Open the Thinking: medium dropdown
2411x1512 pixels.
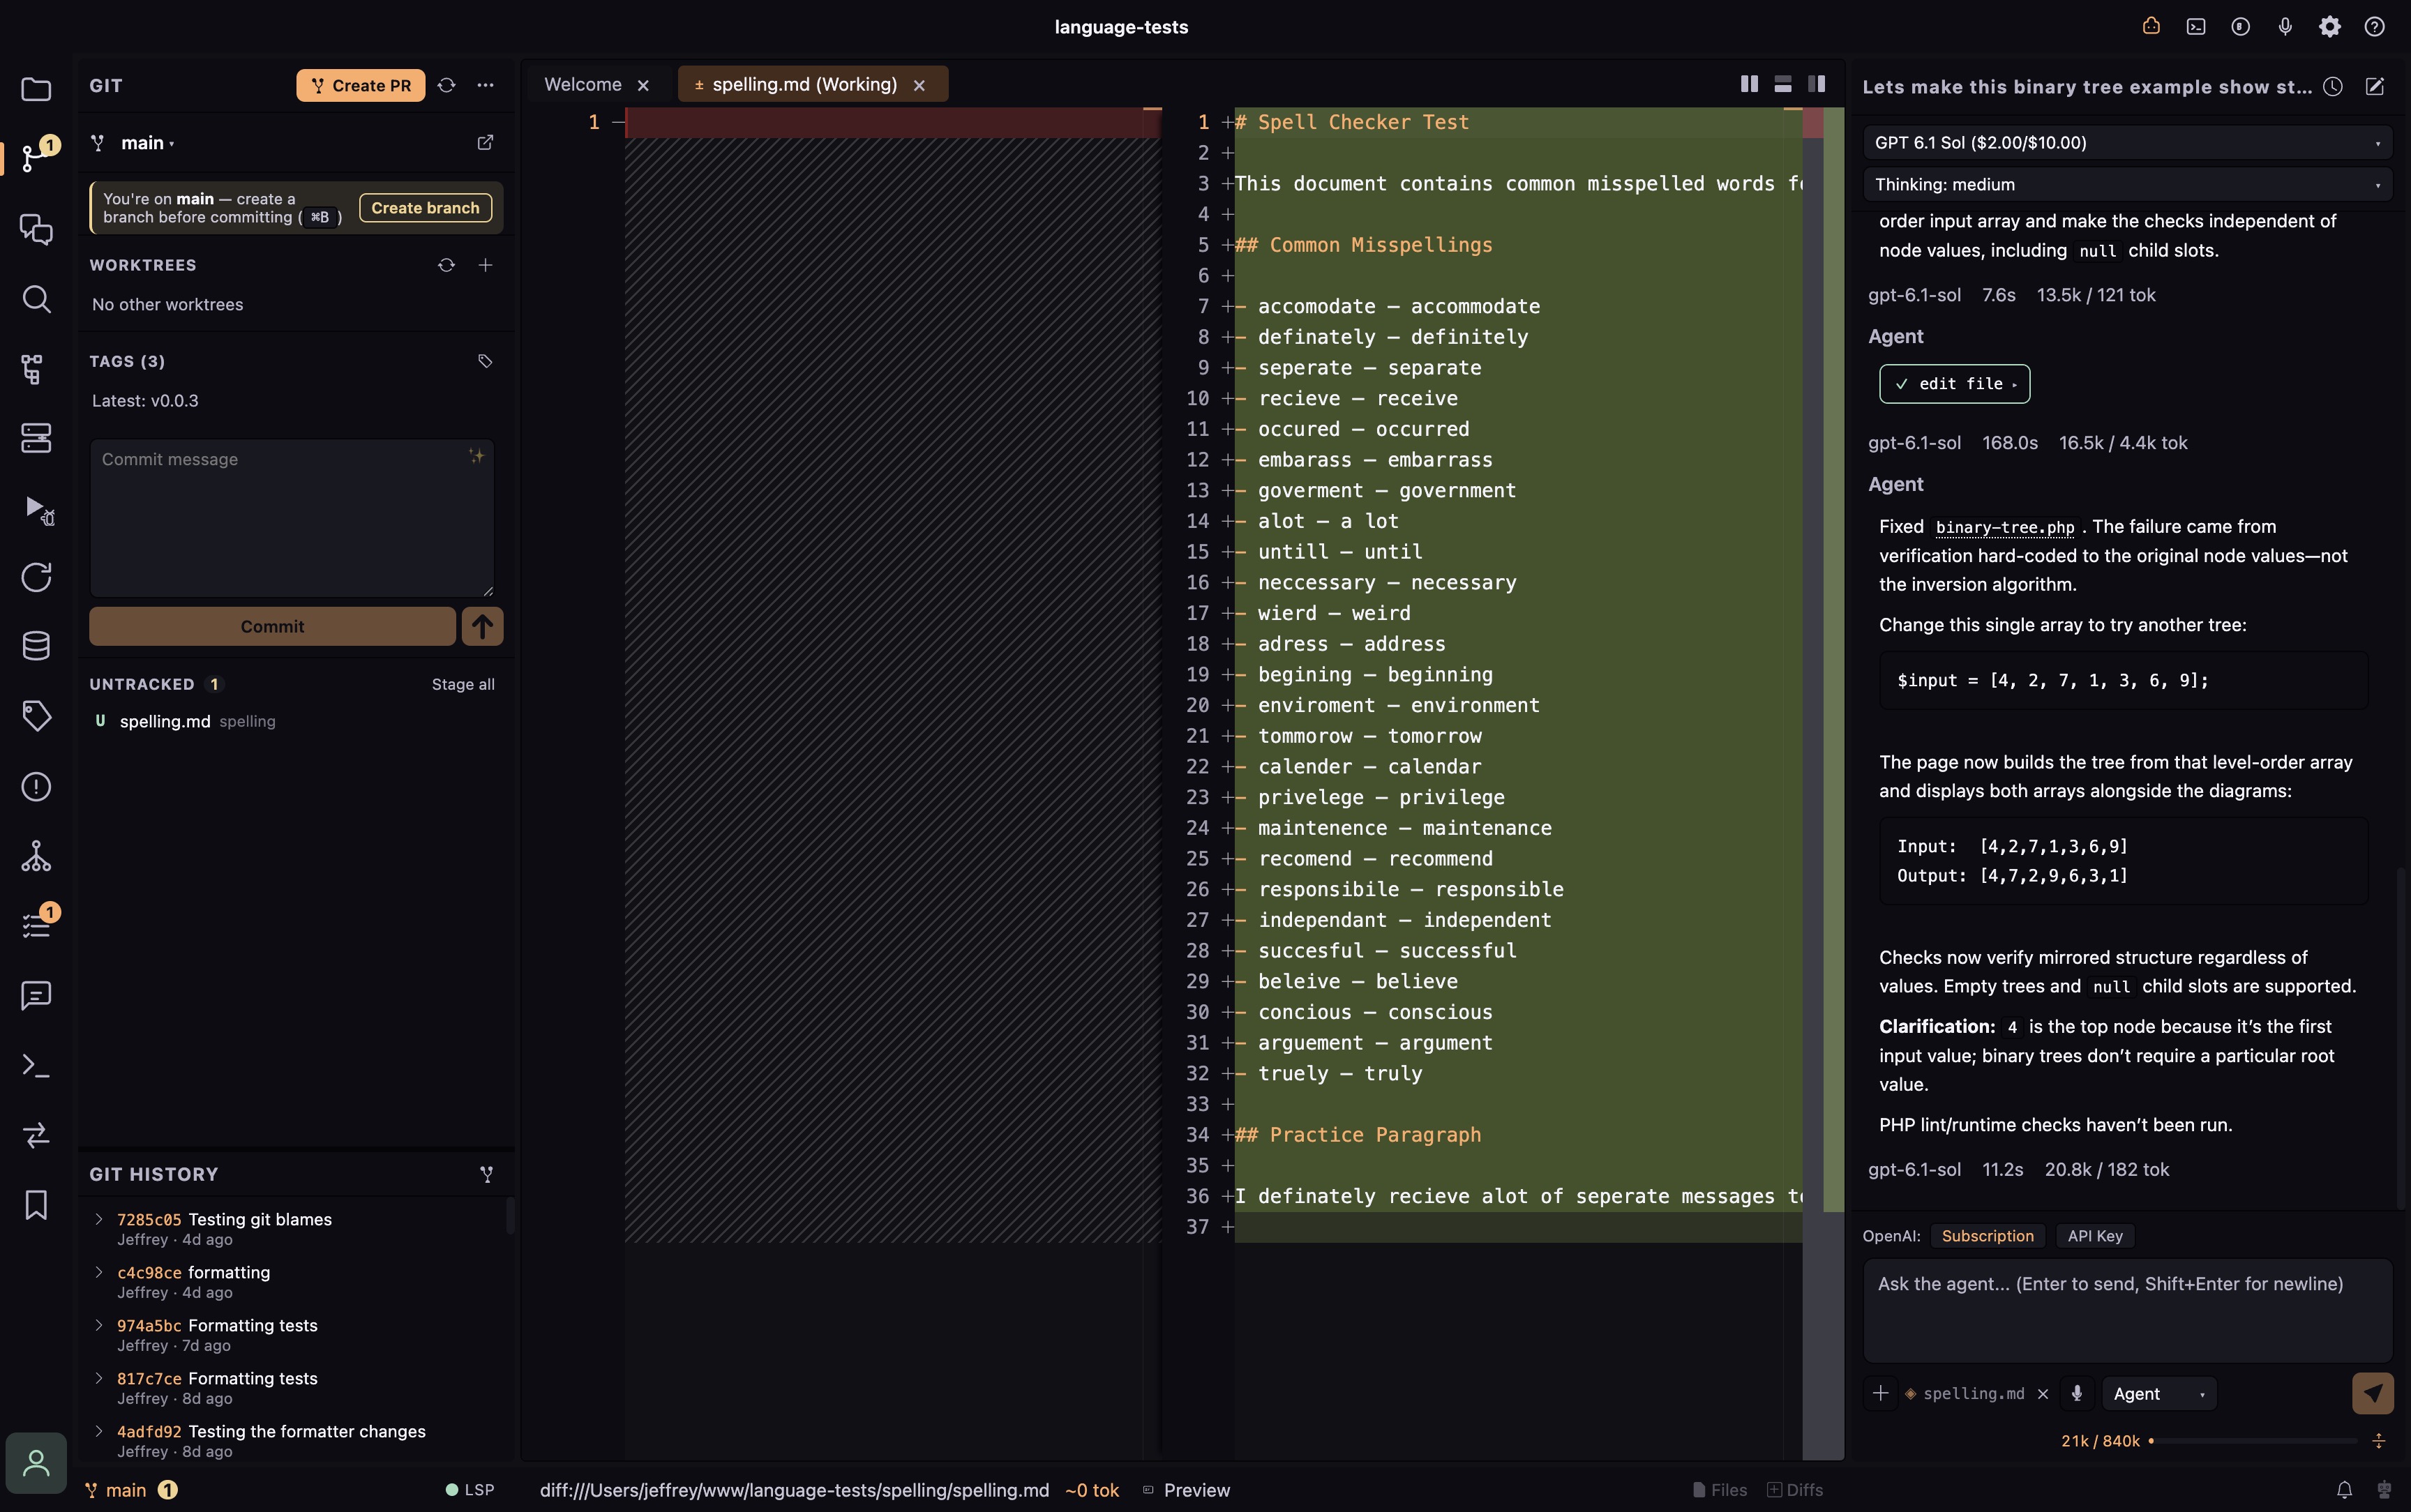click(x=2127, y=185)
